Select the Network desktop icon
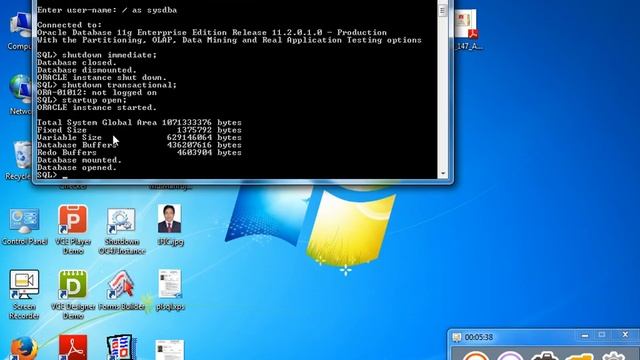The image size is (640, 360). (20, 94)
